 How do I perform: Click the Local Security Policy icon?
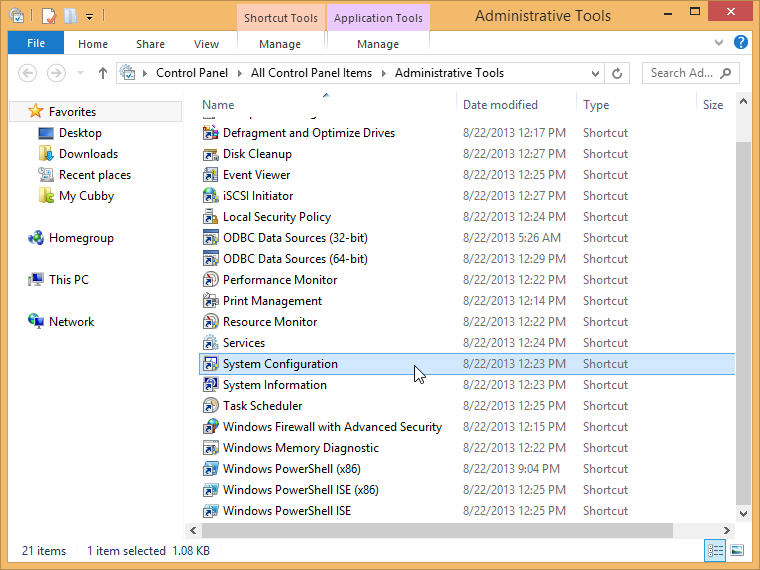pos(210,217)
